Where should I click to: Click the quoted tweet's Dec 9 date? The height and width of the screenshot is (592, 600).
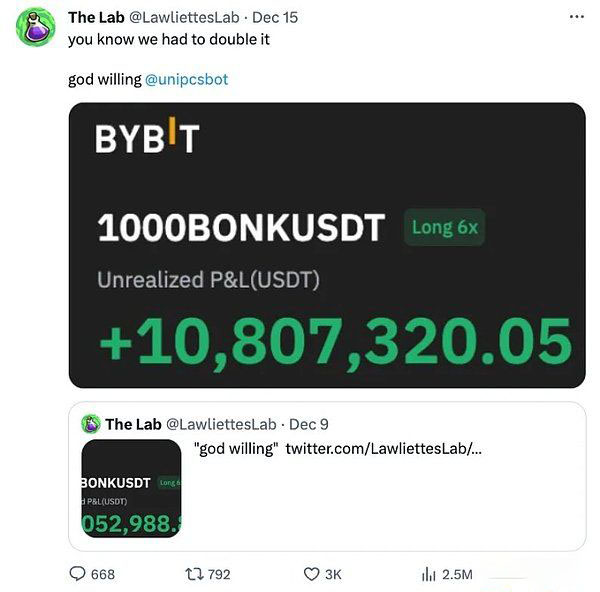point(308,424)
